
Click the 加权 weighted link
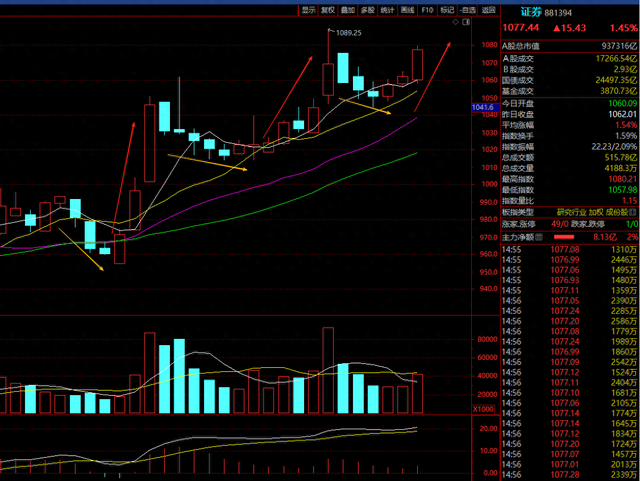coord(596,212)
